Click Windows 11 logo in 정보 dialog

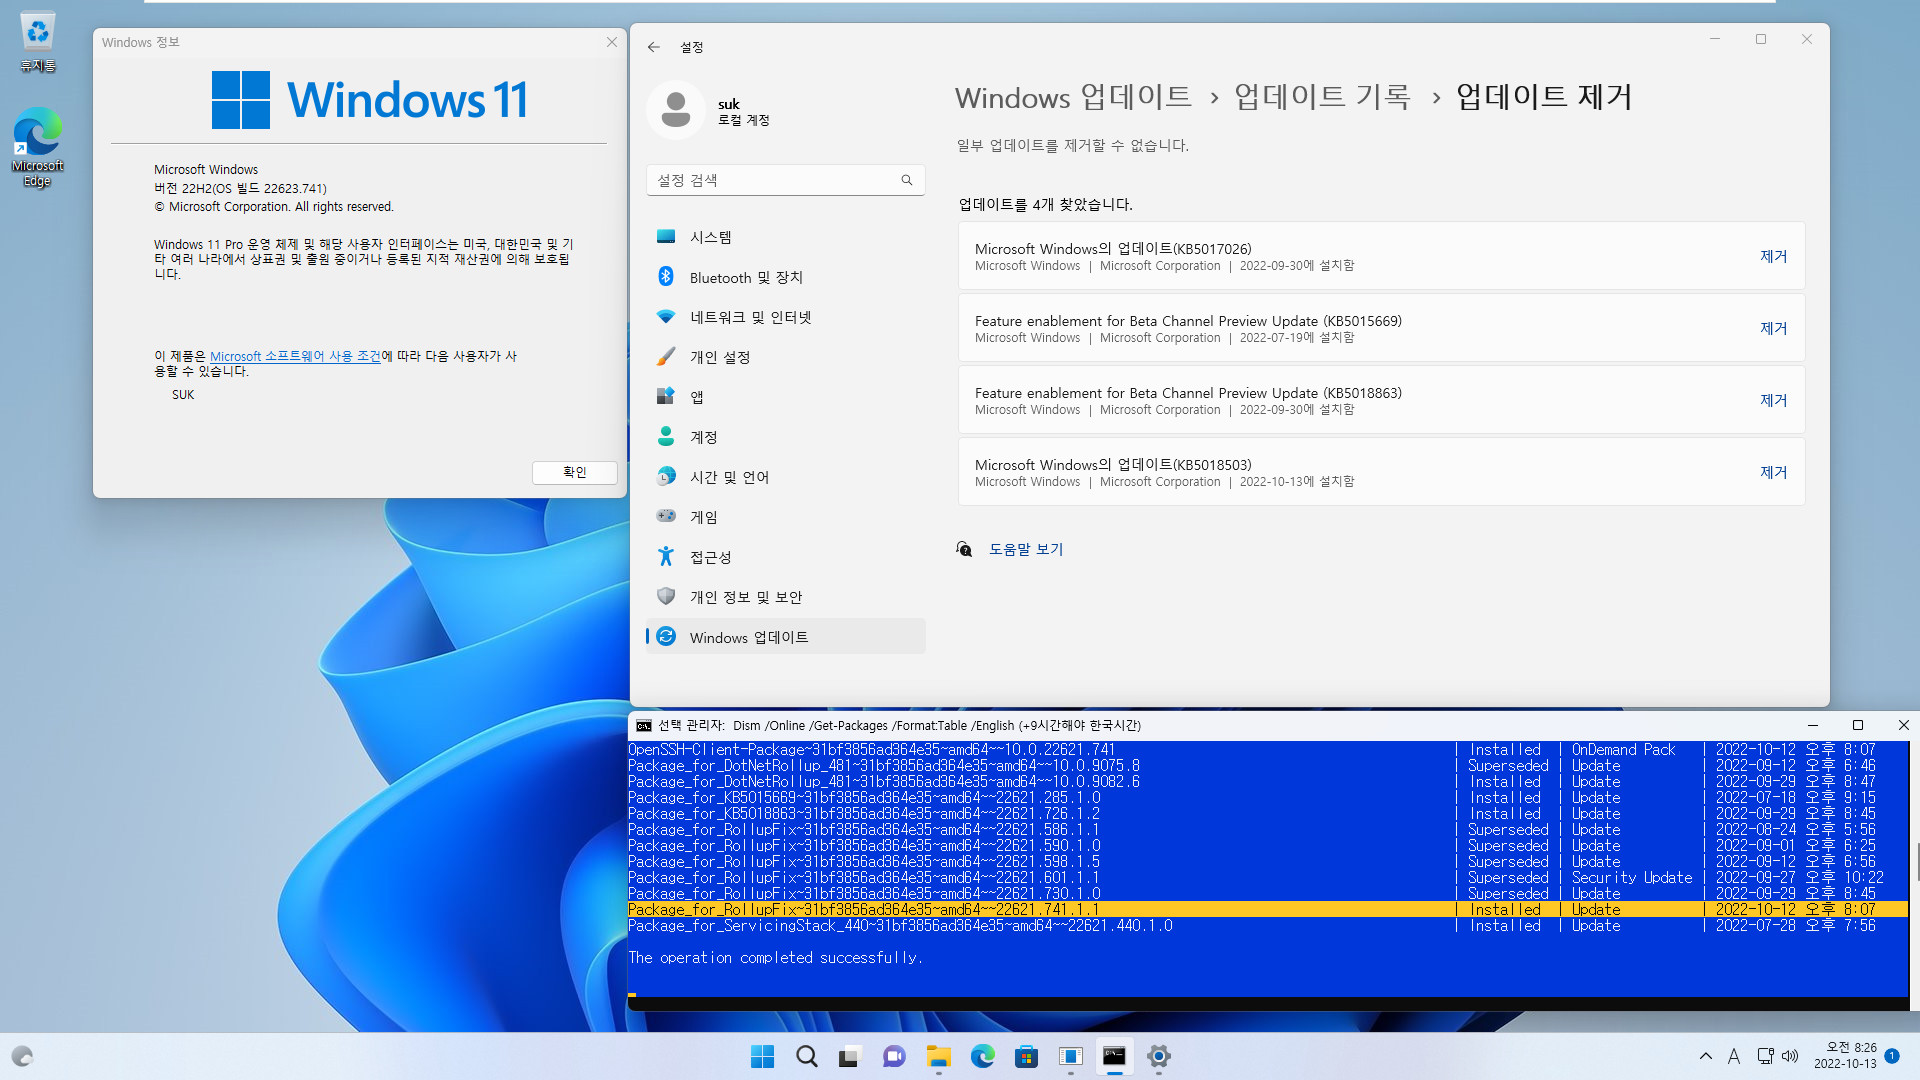click(x=369, y=99)
